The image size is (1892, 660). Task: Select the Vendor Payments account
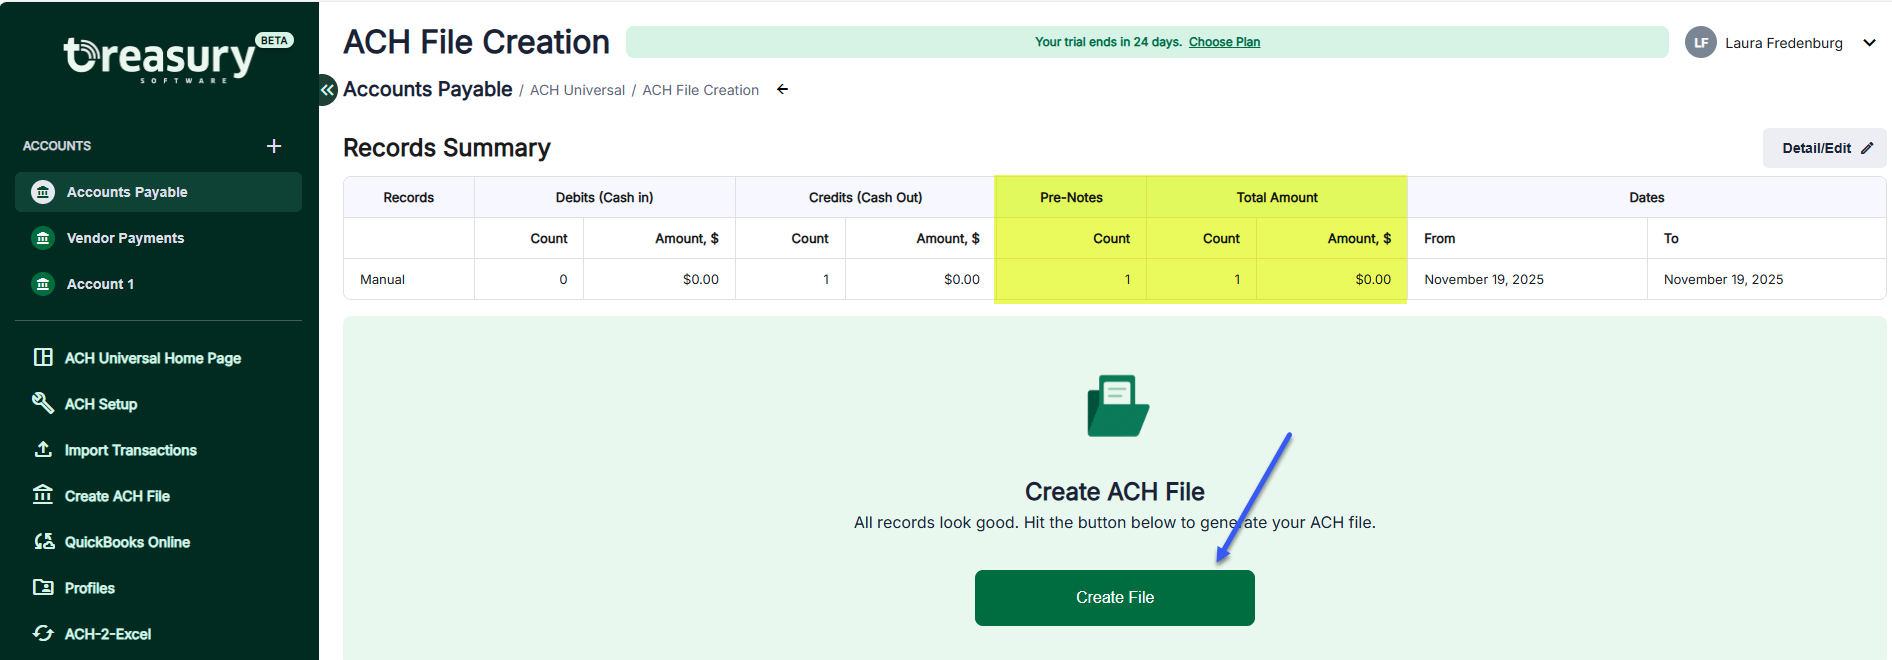[125, 238]
